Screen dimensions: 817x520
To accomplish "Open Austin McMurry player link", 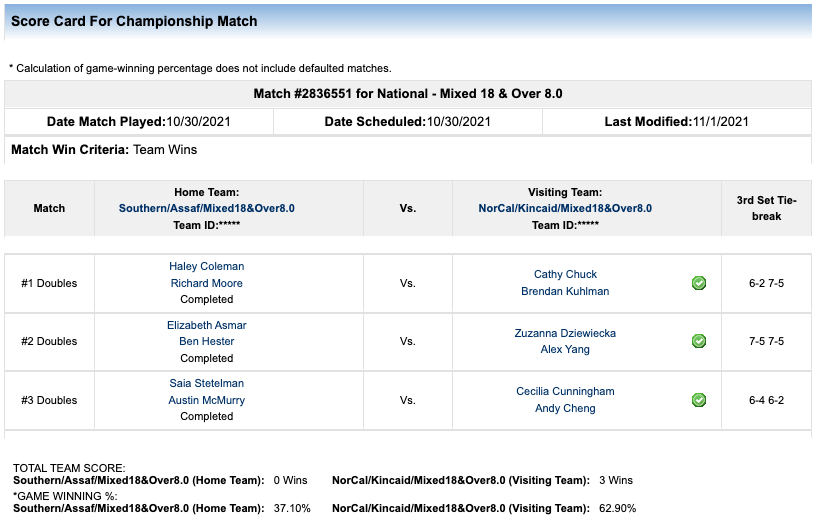I will pos(207,400).
